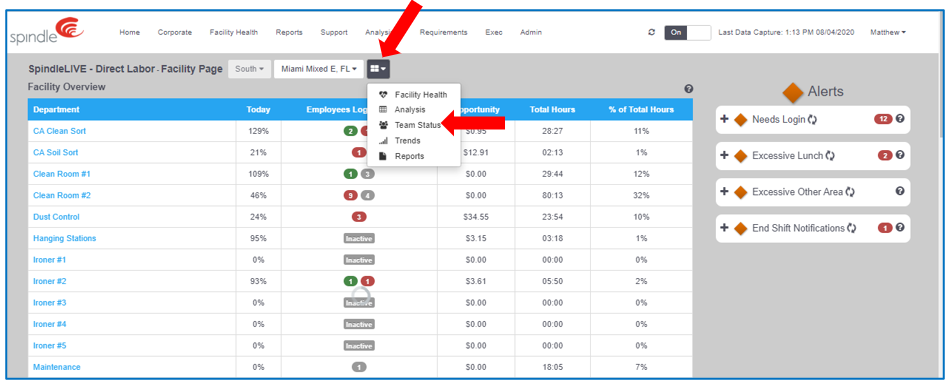Expand the Excessive Lunch alert

tap(724, 156)
